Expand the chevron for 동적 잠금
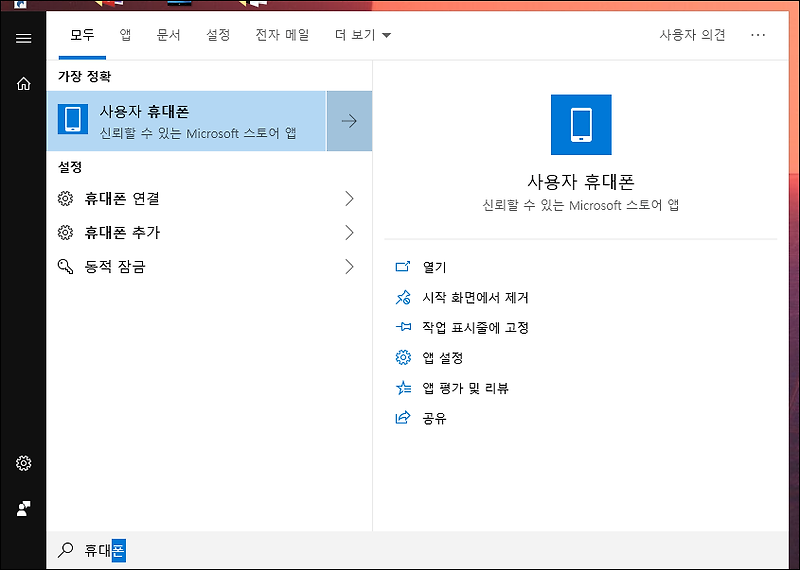Screen dimensions: 800x570 tap(349, 267)
